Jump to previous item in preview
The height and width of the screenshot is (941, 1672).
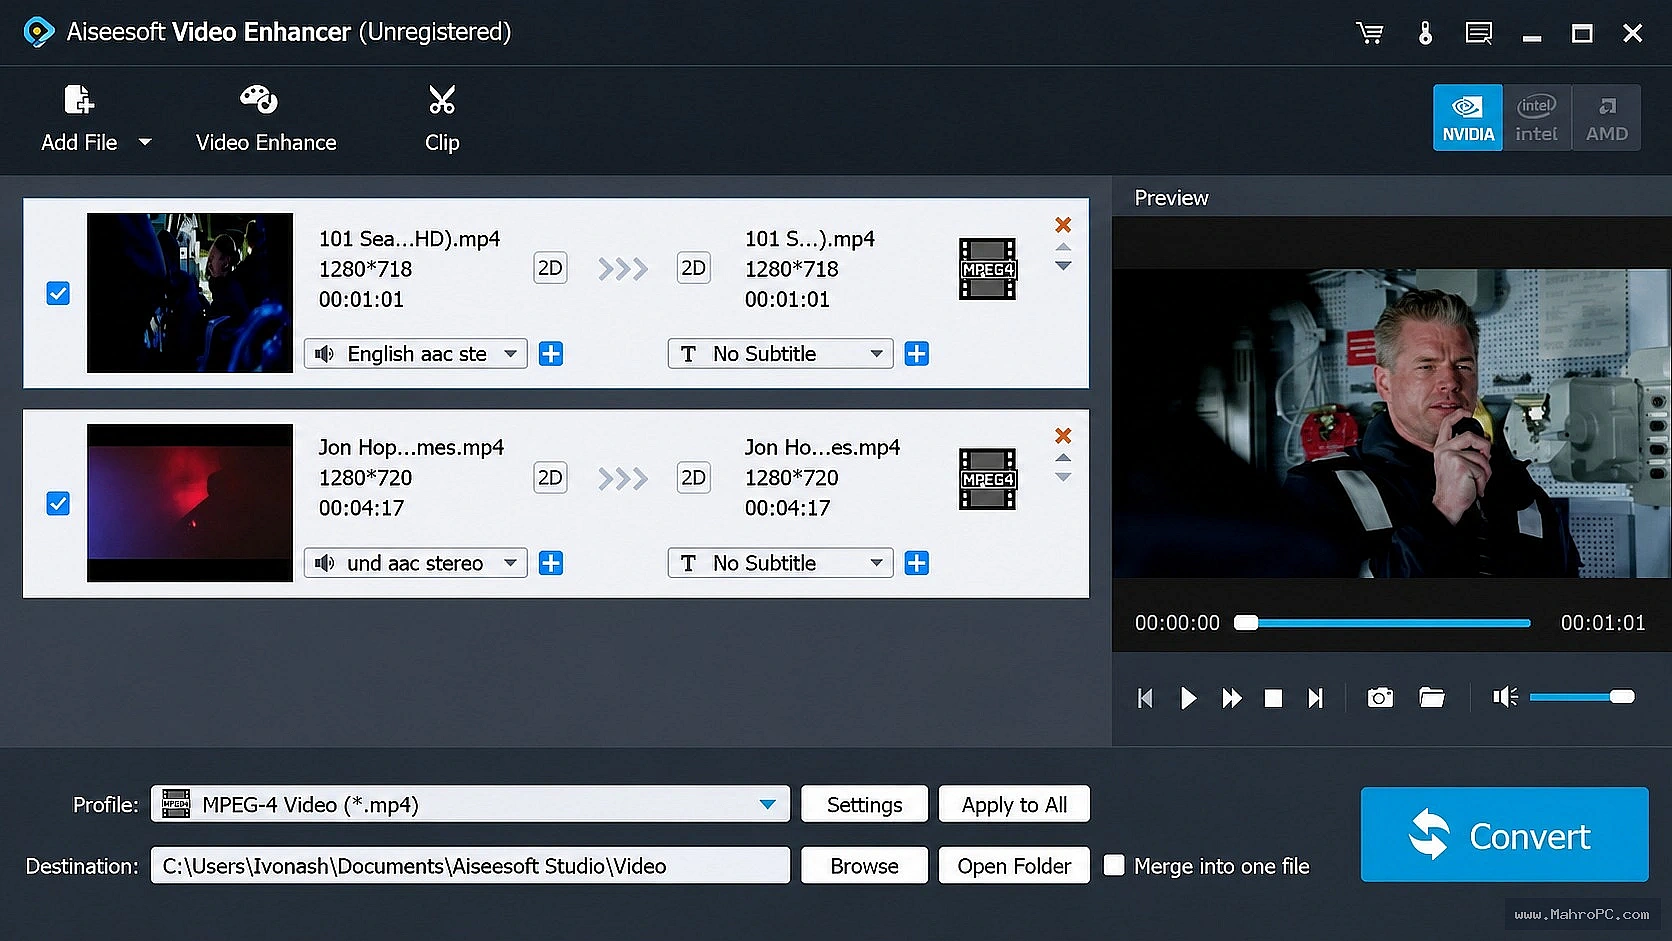pos(1146,698)
